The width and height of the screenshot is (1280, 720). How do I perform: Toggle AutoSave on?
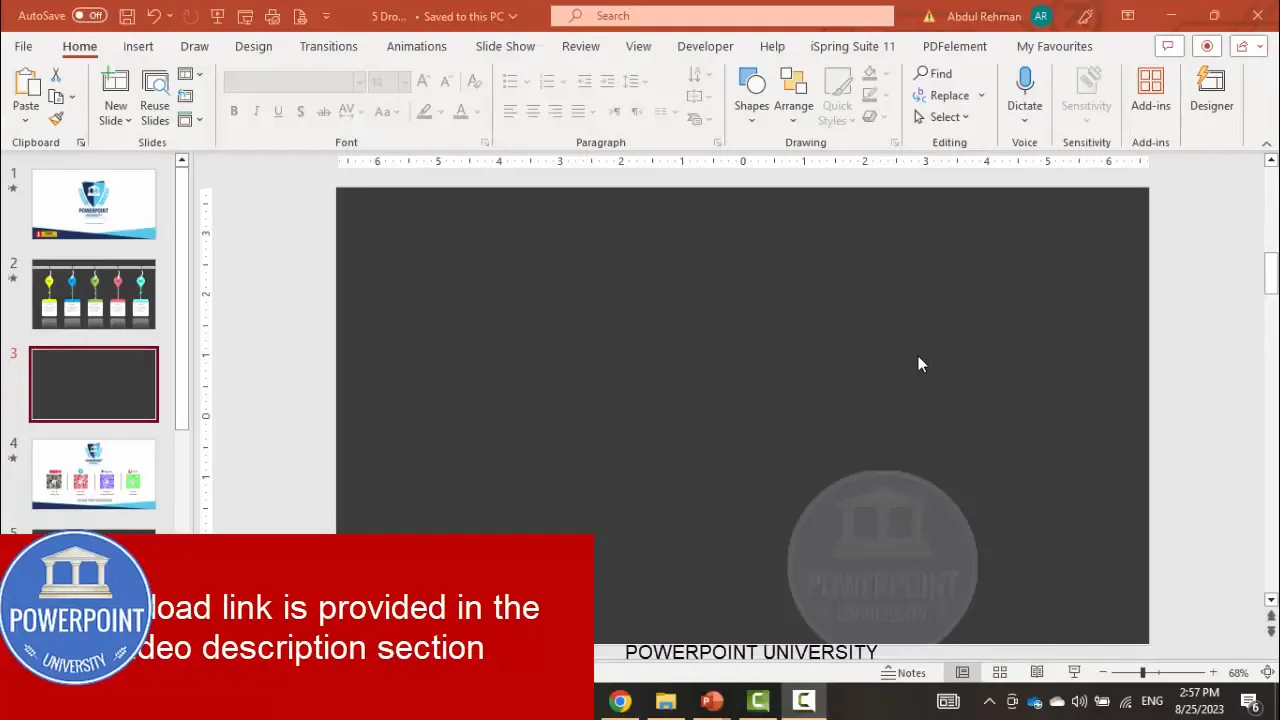coord(89,16)
